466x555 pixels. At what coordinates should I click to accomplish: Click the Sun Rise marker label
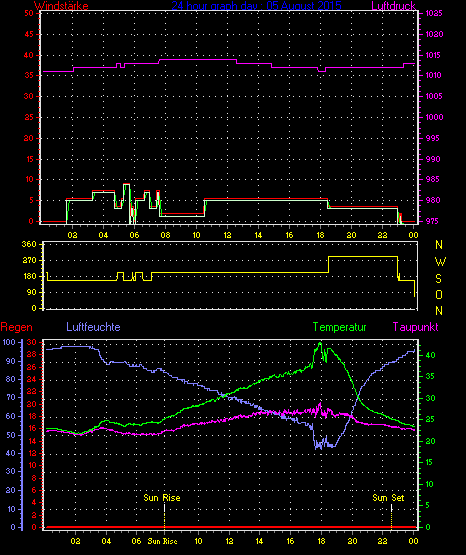pyautogui.click(x=162, y=498)
